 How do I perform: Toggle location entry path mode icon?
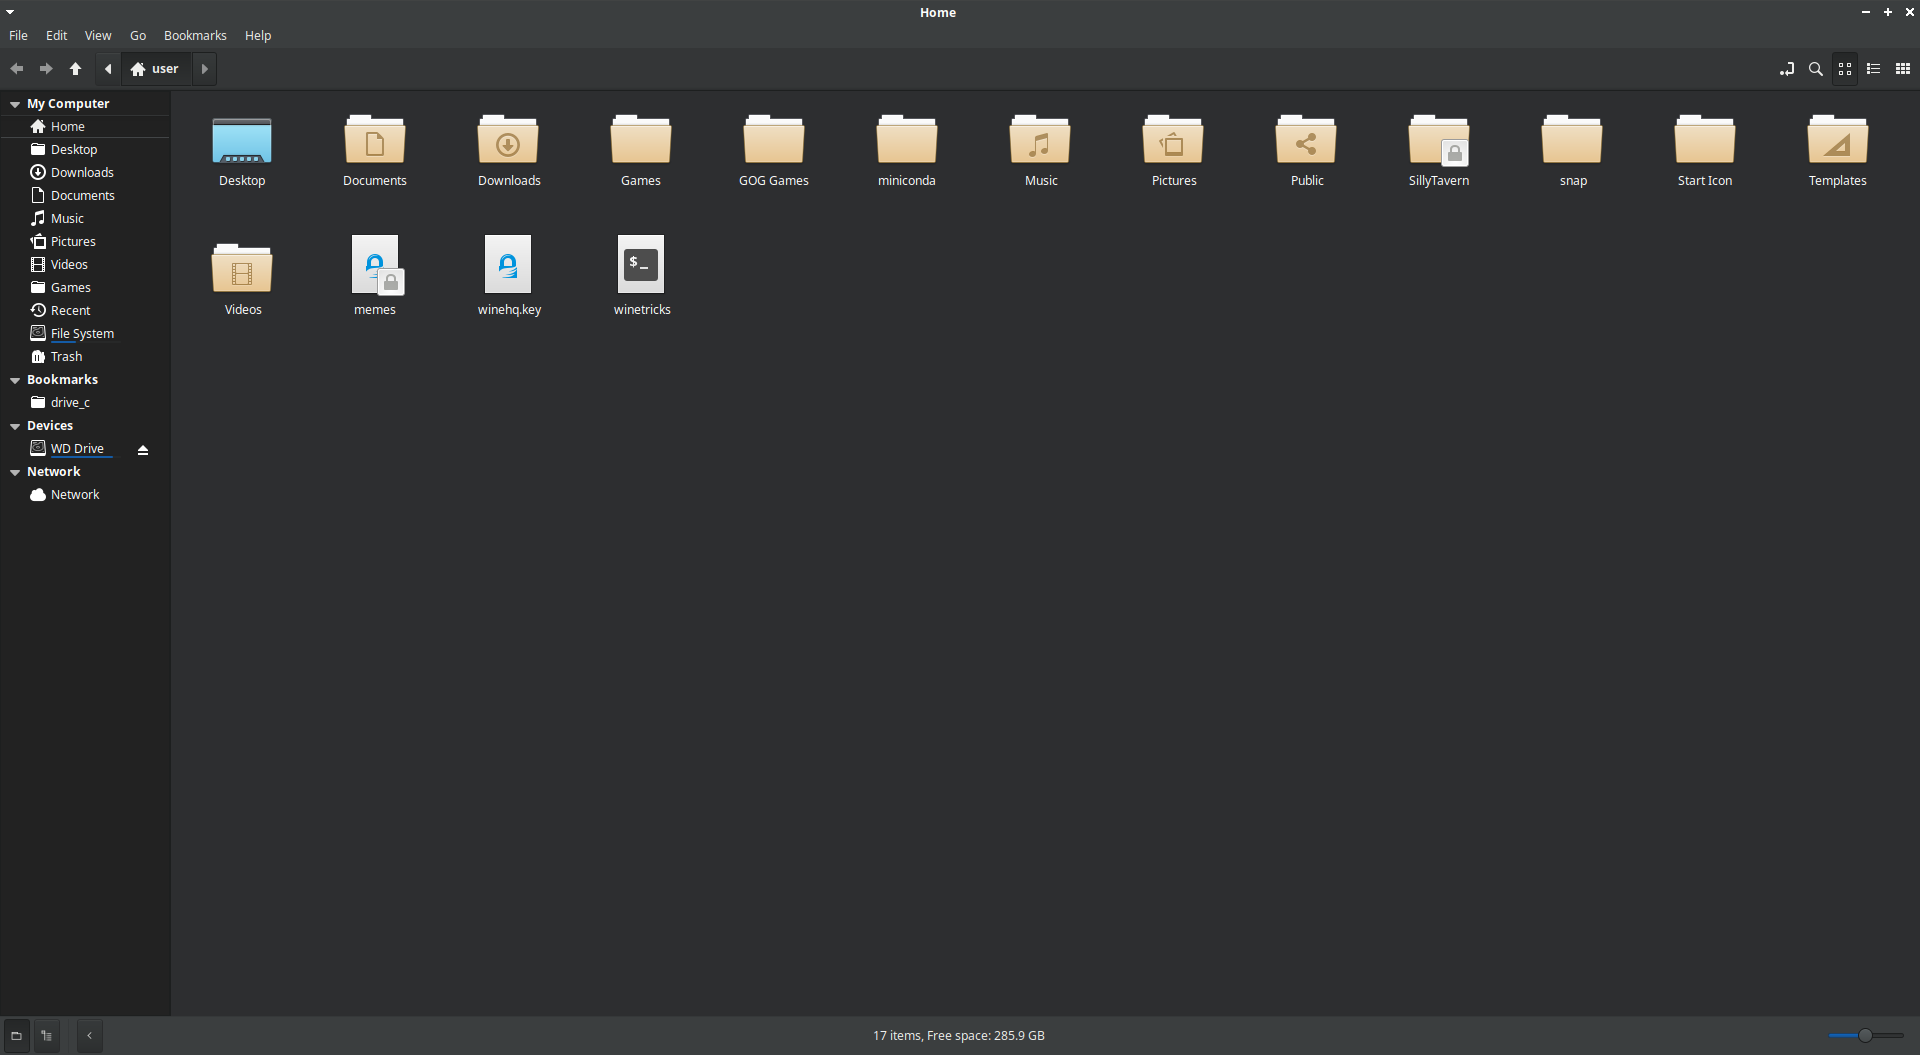(1787, 69)
